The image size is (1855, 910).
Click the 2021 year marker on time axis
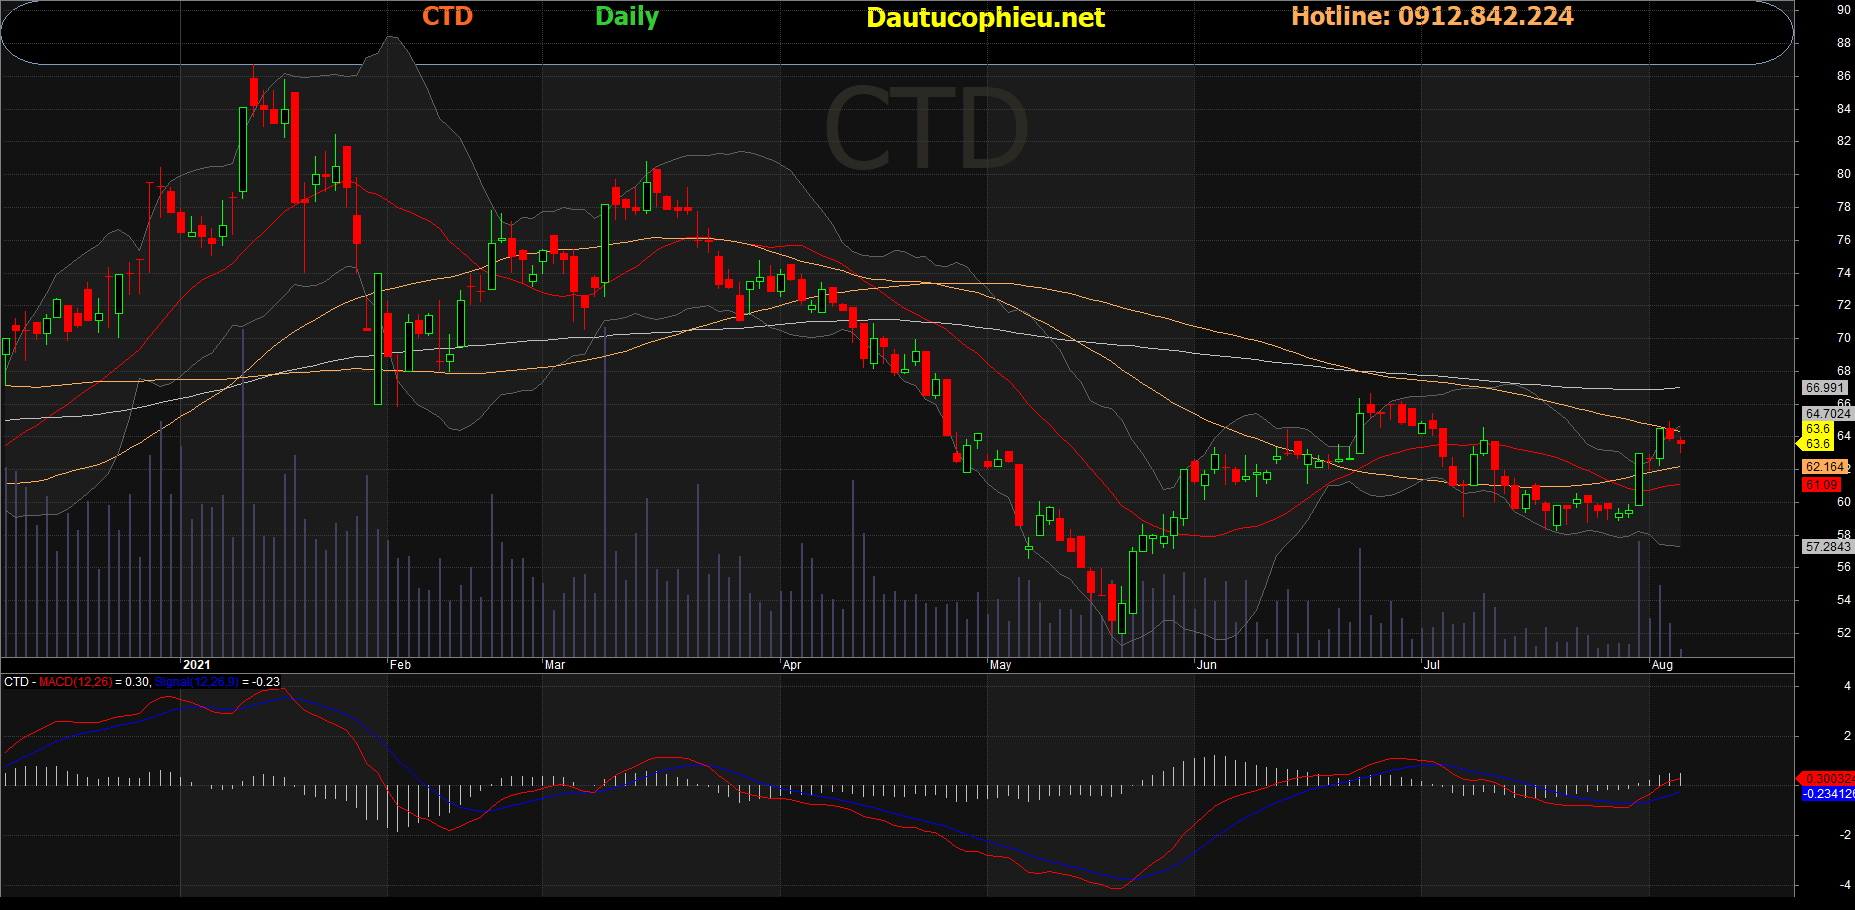pos(197,665)
